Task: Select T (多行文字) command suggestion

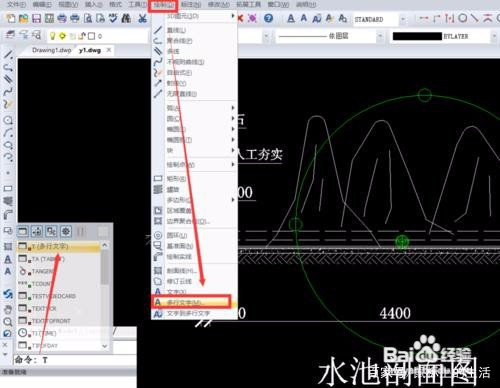Action: coord(59,246)
